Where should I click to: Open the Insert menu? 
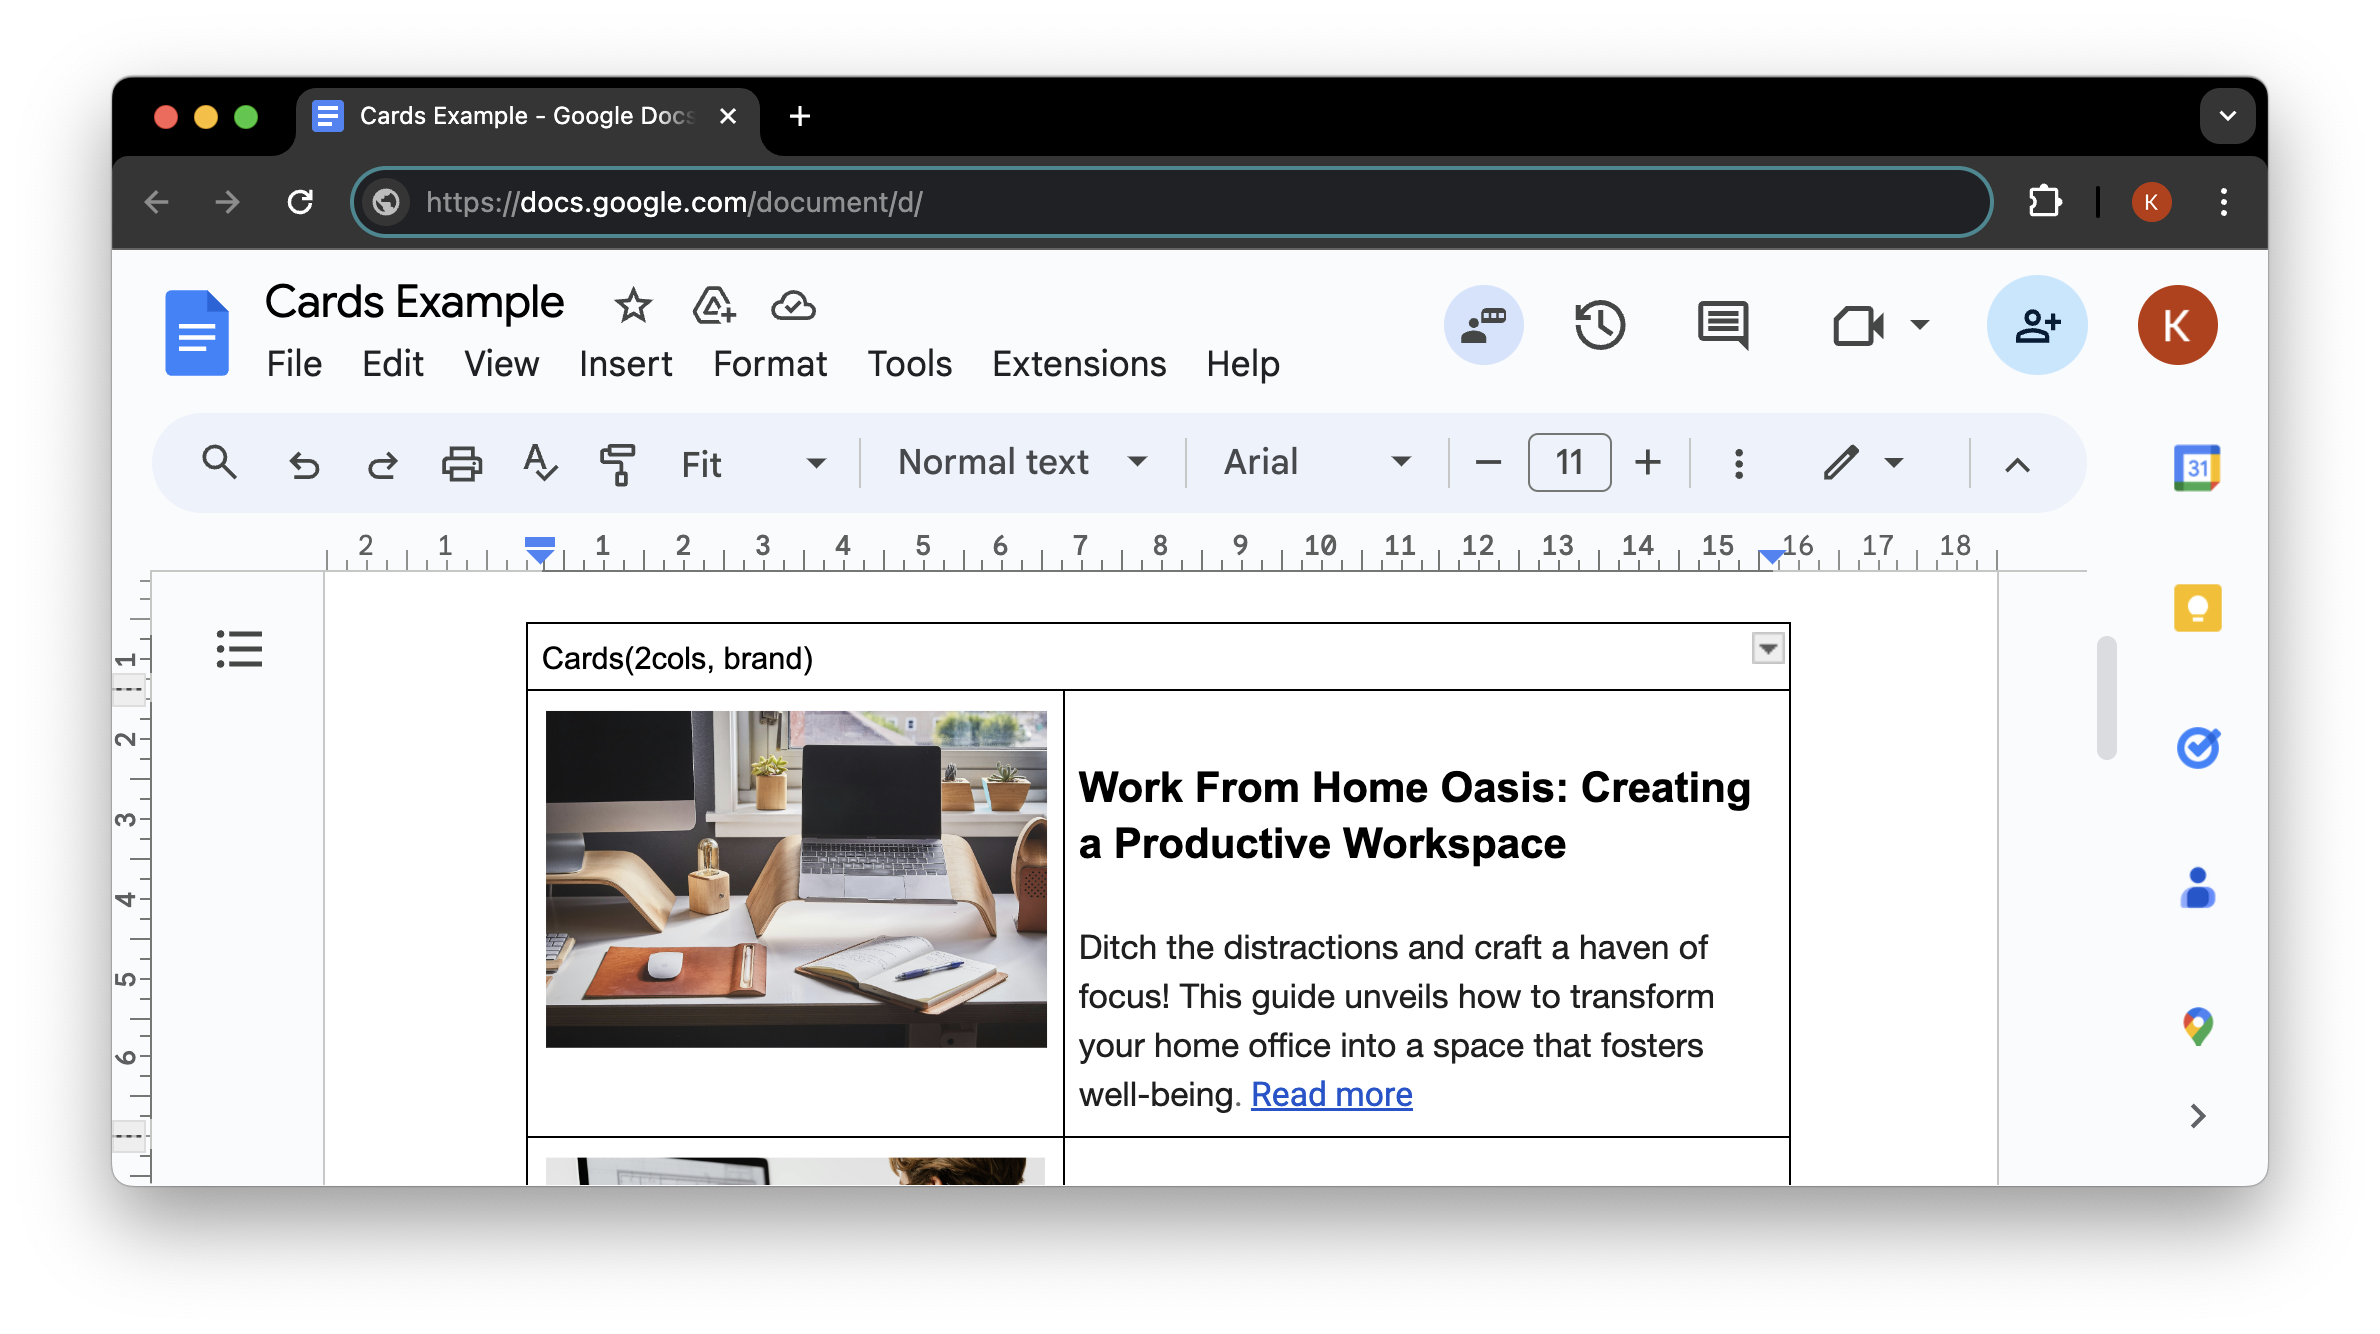pyautogui.click(x=625, y=364)
